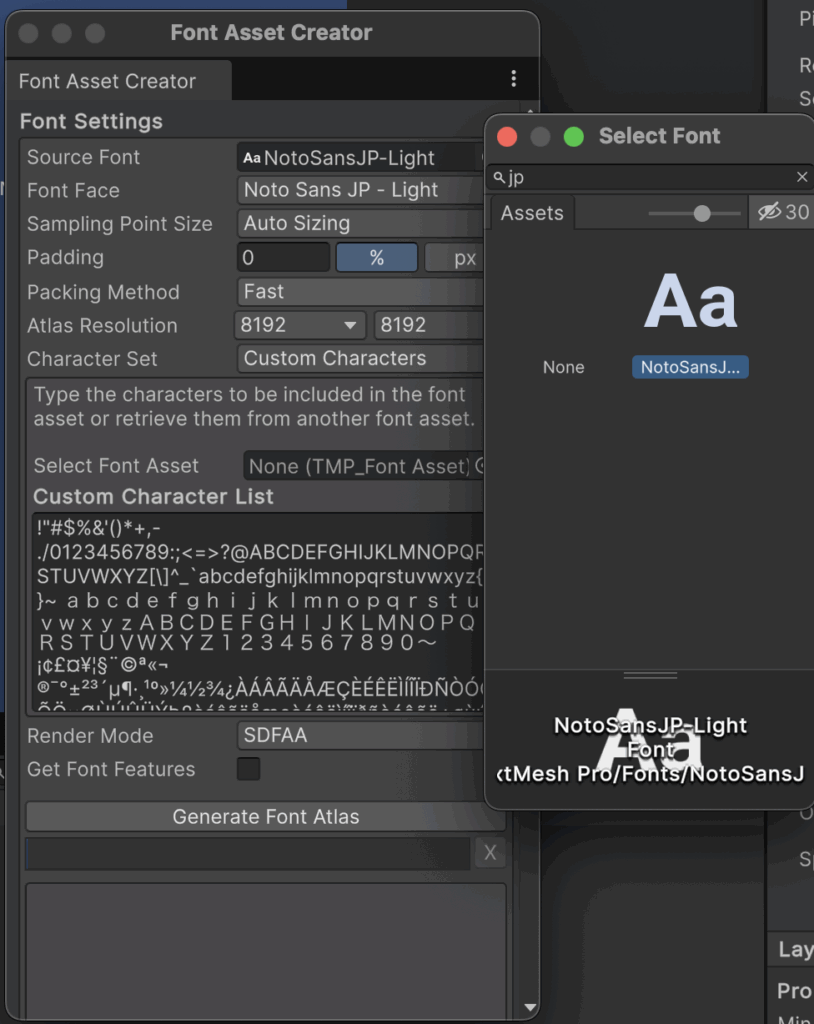Select the Assets tab in Select Font
The height and width of the screenshot is (1024, 814).
pyautogui.click(x=532, y=213)
